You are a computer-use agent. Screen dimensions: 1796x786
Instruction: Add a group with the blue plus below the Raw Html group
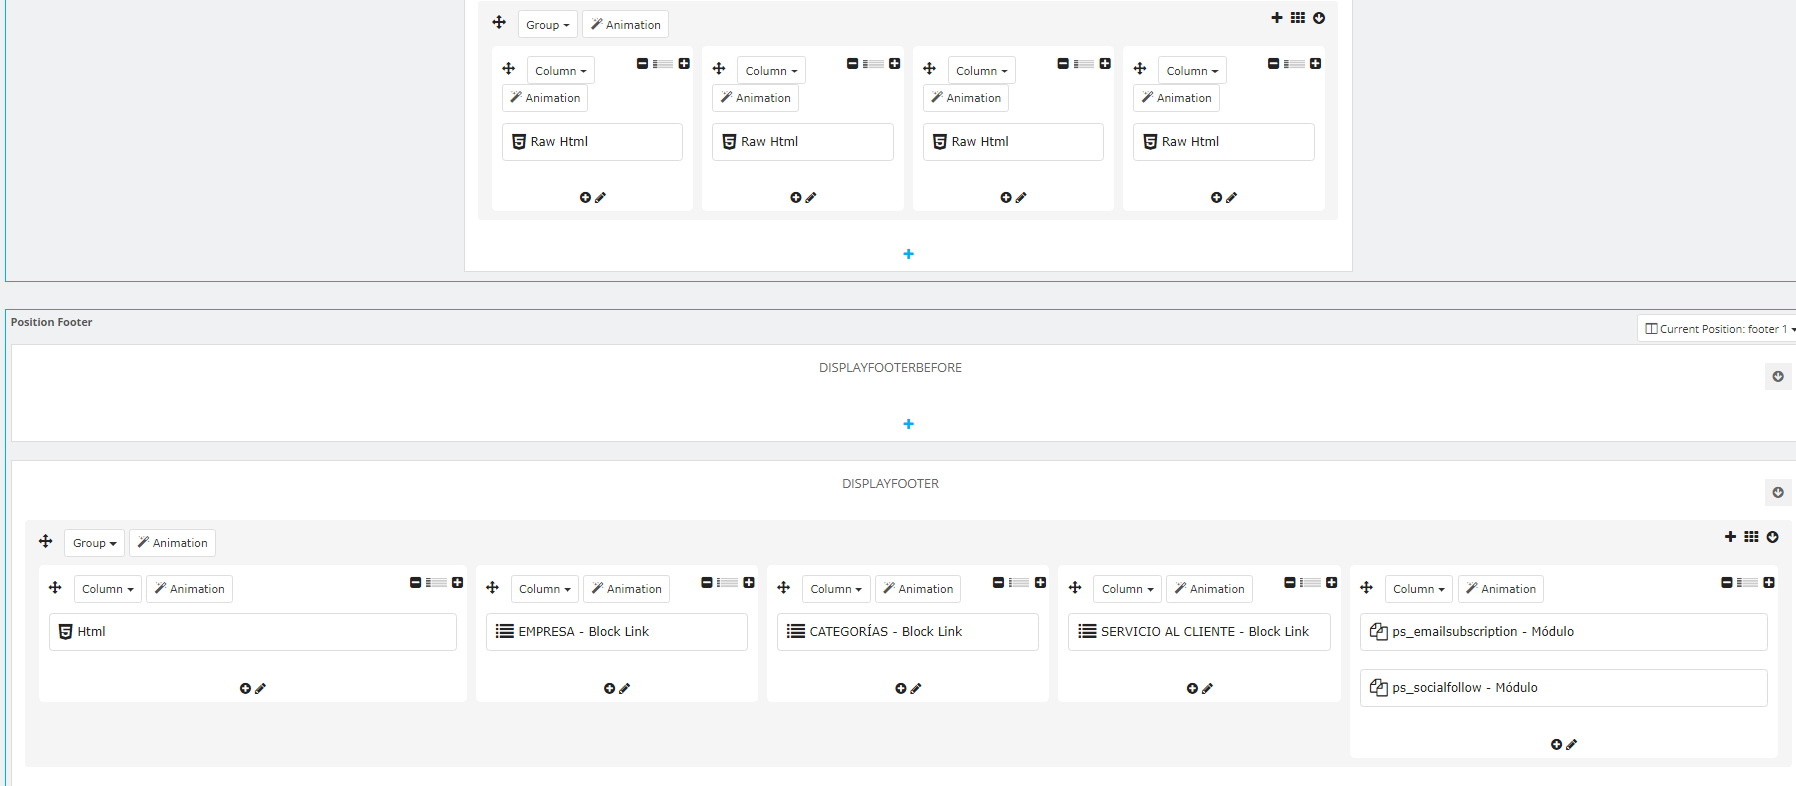[x=908, y=254]
